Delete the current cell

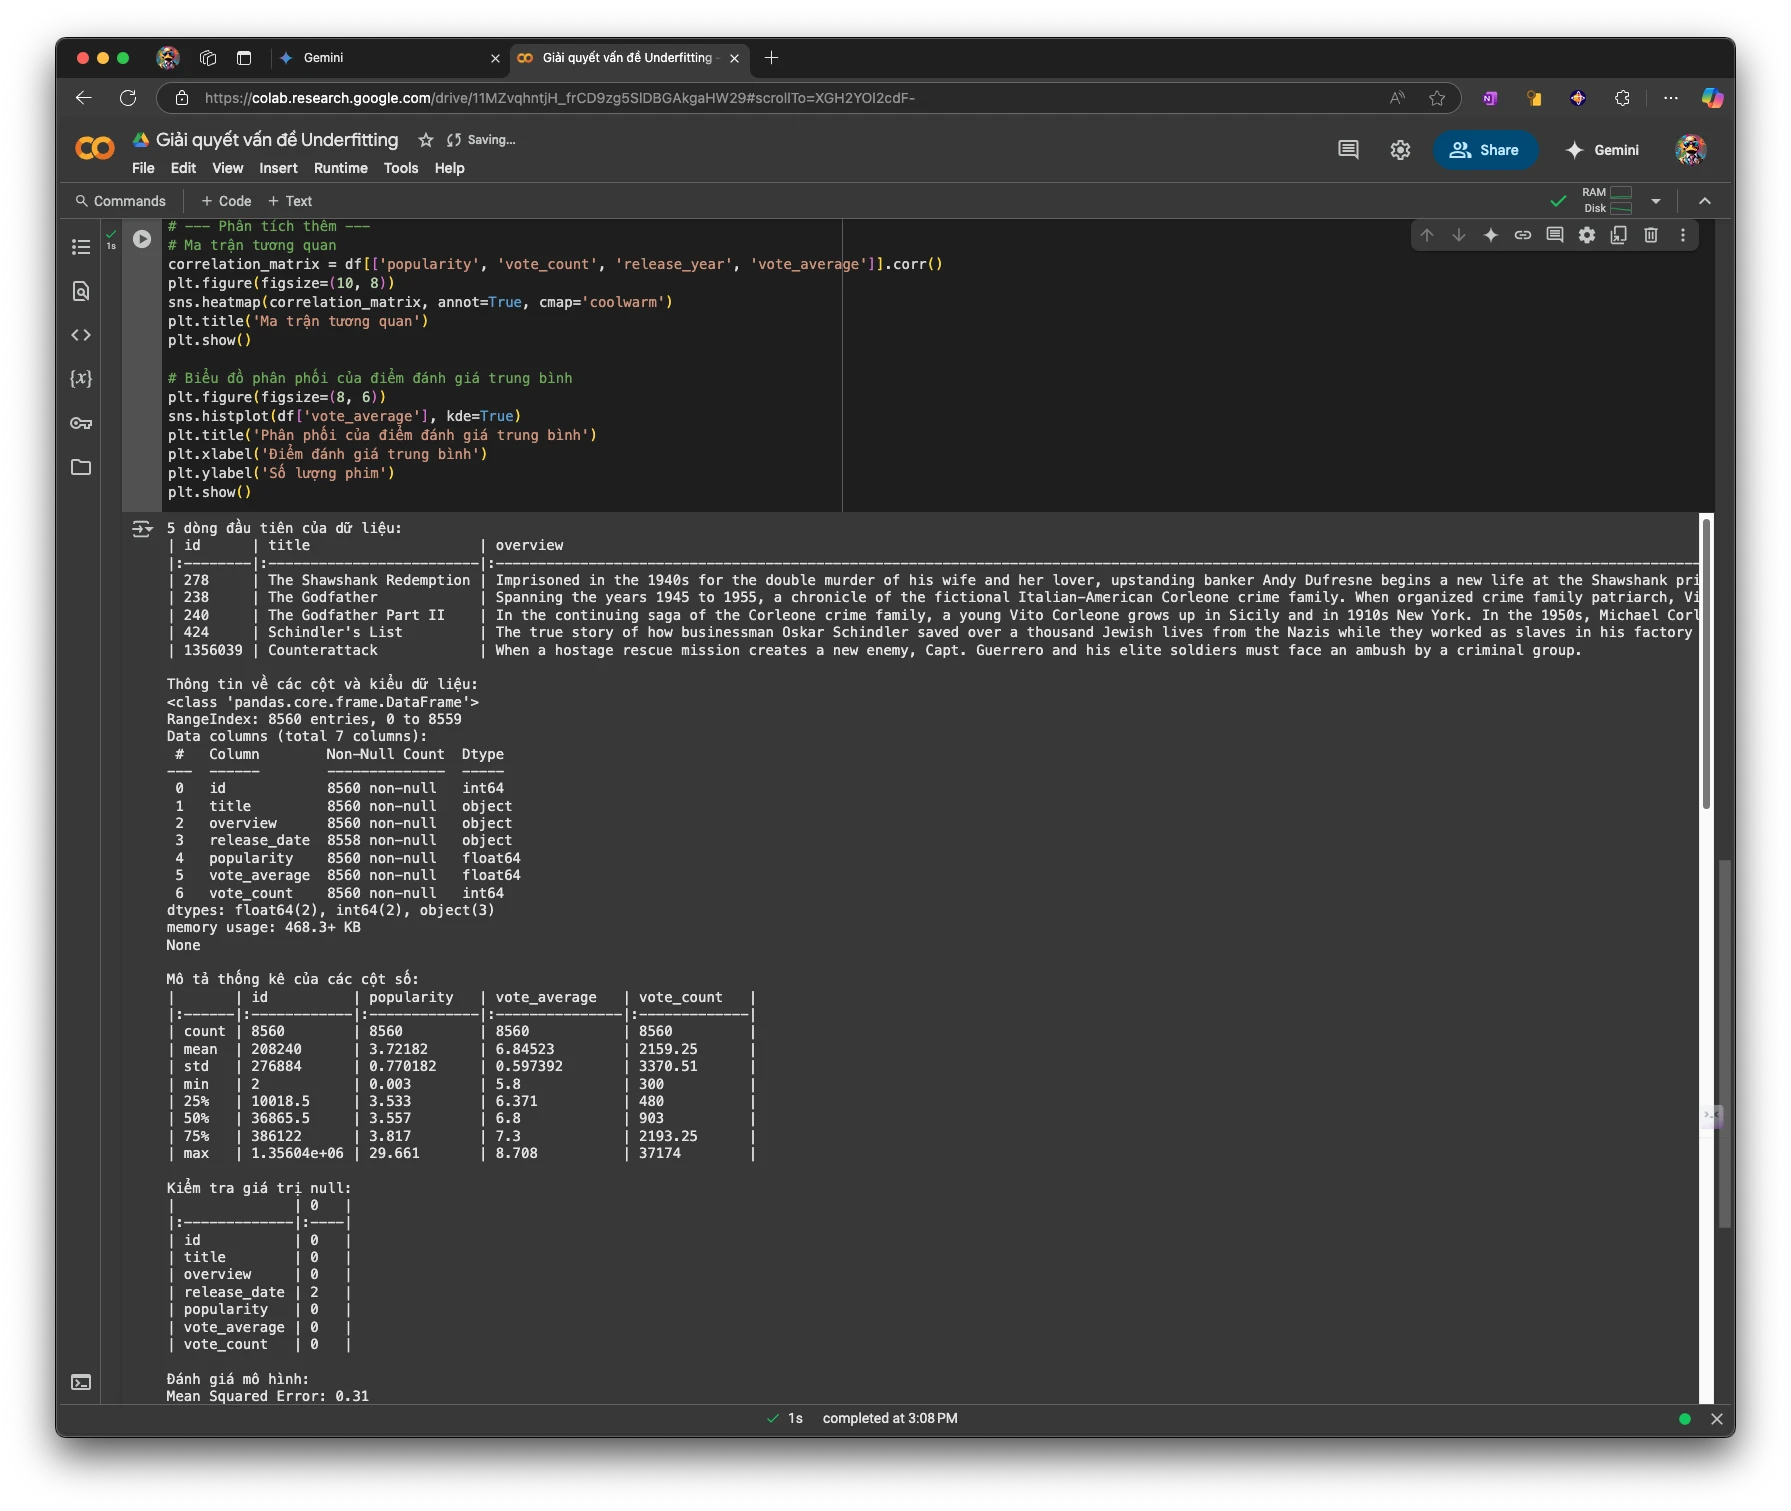pos(1651,235)
